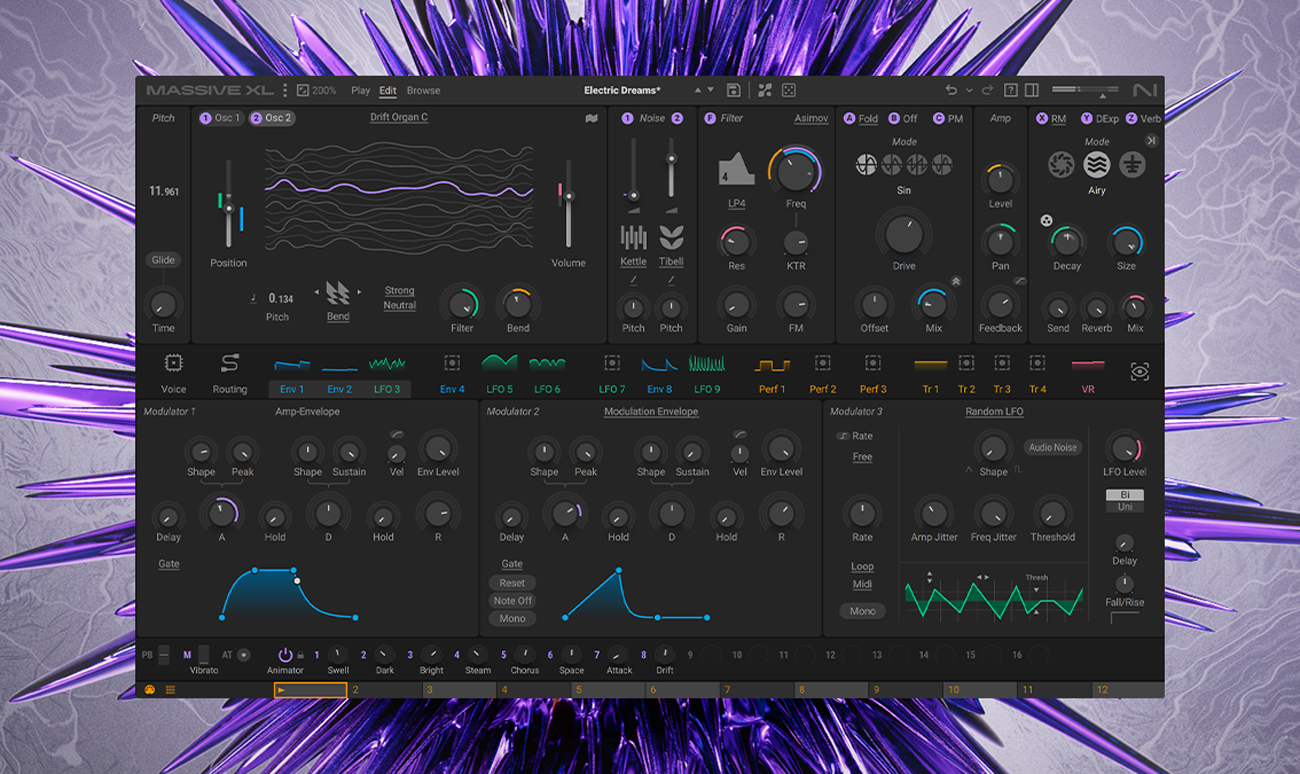The width and height of the screenshot is (1300, 774).
Task: Click the Native Instruments NI logo
Action: 1145,90
